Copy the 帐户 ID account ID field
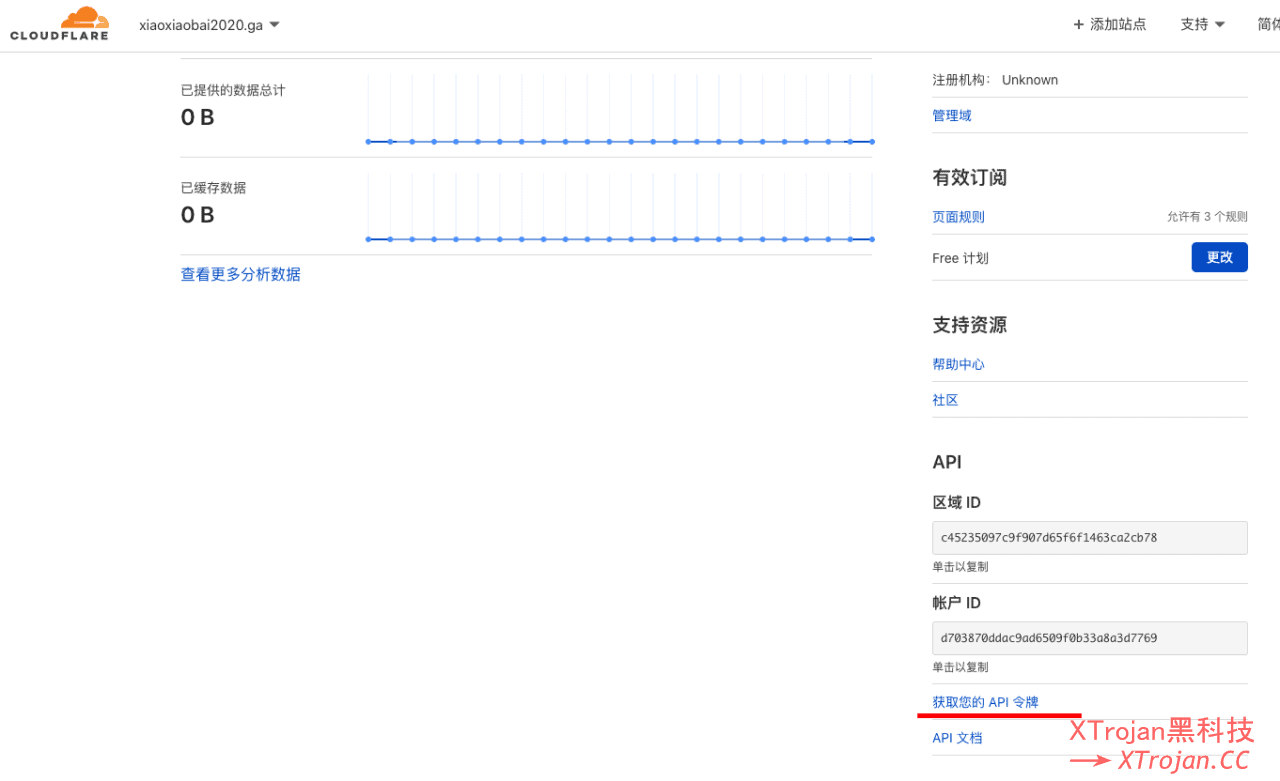This screenshot has height=781, width=1280. (1089, 638)
